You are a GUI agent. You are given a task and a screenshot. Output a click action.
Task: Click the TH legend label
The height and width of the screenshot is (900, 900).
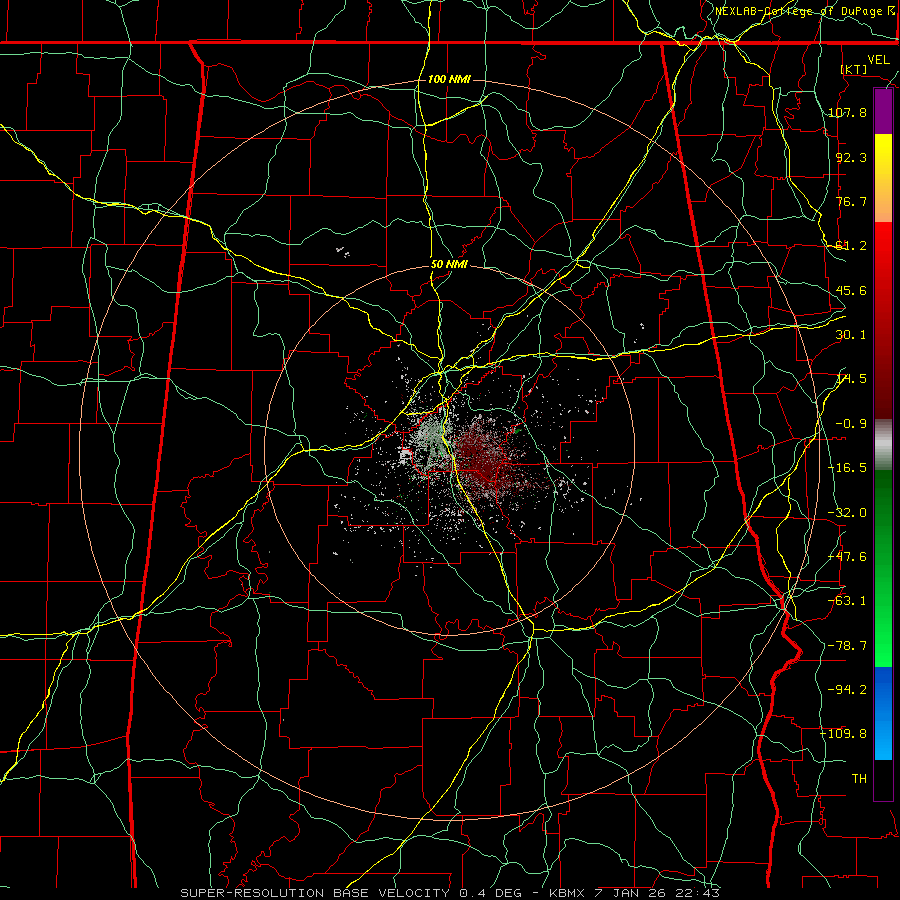click(859, 779)
